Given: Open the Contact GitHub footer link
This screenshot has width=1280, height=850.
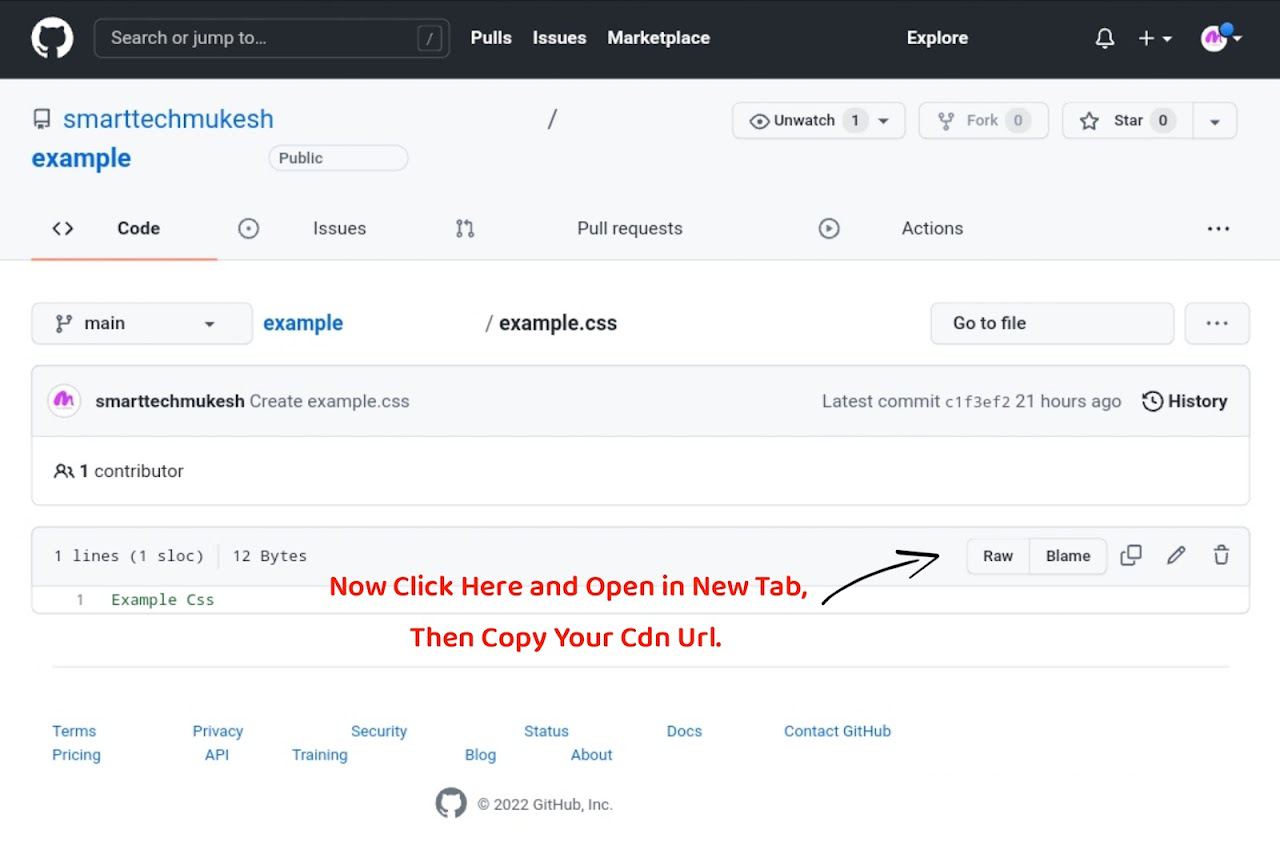Looking at the screenshot, I should point(837,731).
